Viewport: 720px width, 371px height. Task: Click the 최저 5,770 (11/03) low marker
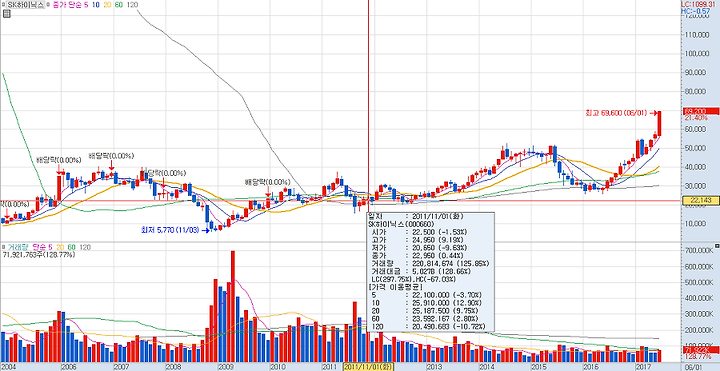coord(175,230)
